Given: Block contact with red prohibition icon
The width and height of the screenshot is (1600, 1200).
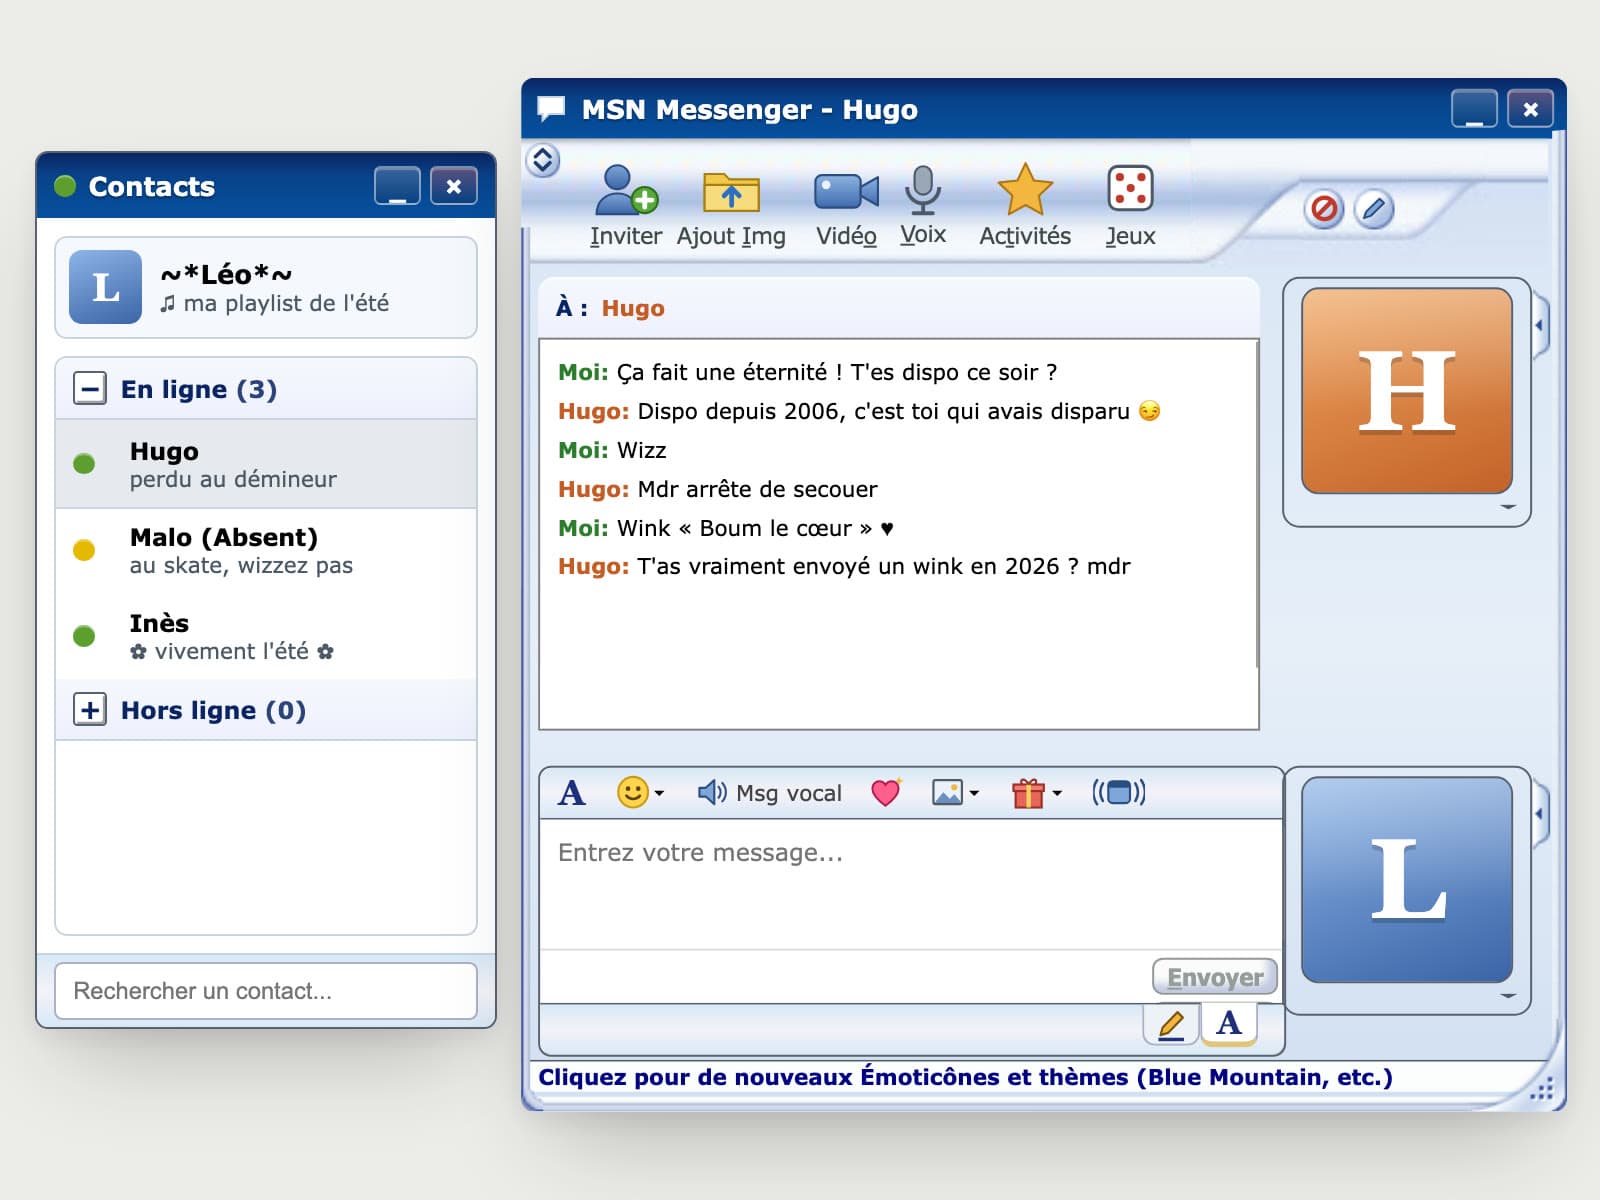Looking at the screenshot, I should click(1324, 209).
